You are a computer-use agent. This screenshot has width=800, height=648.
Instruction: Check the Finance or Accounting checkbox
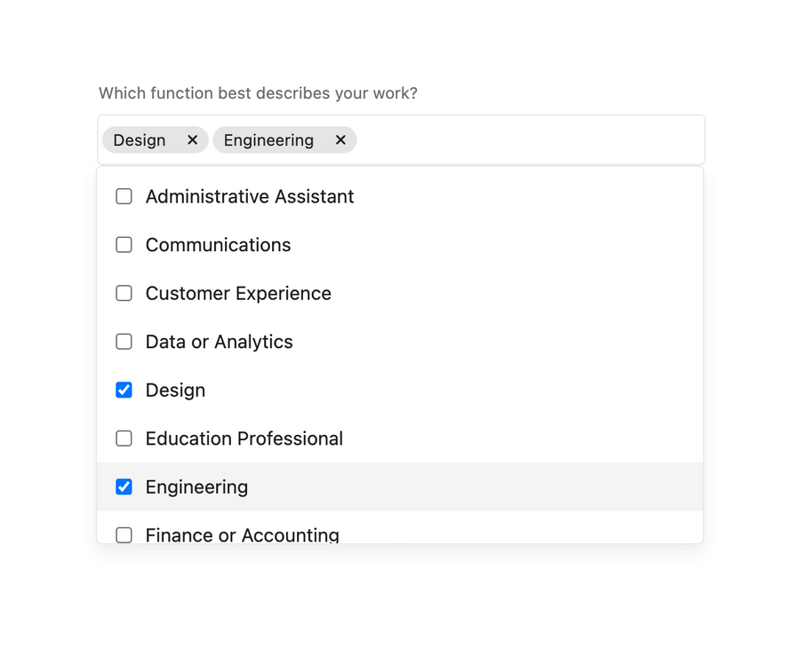point(123,535)
